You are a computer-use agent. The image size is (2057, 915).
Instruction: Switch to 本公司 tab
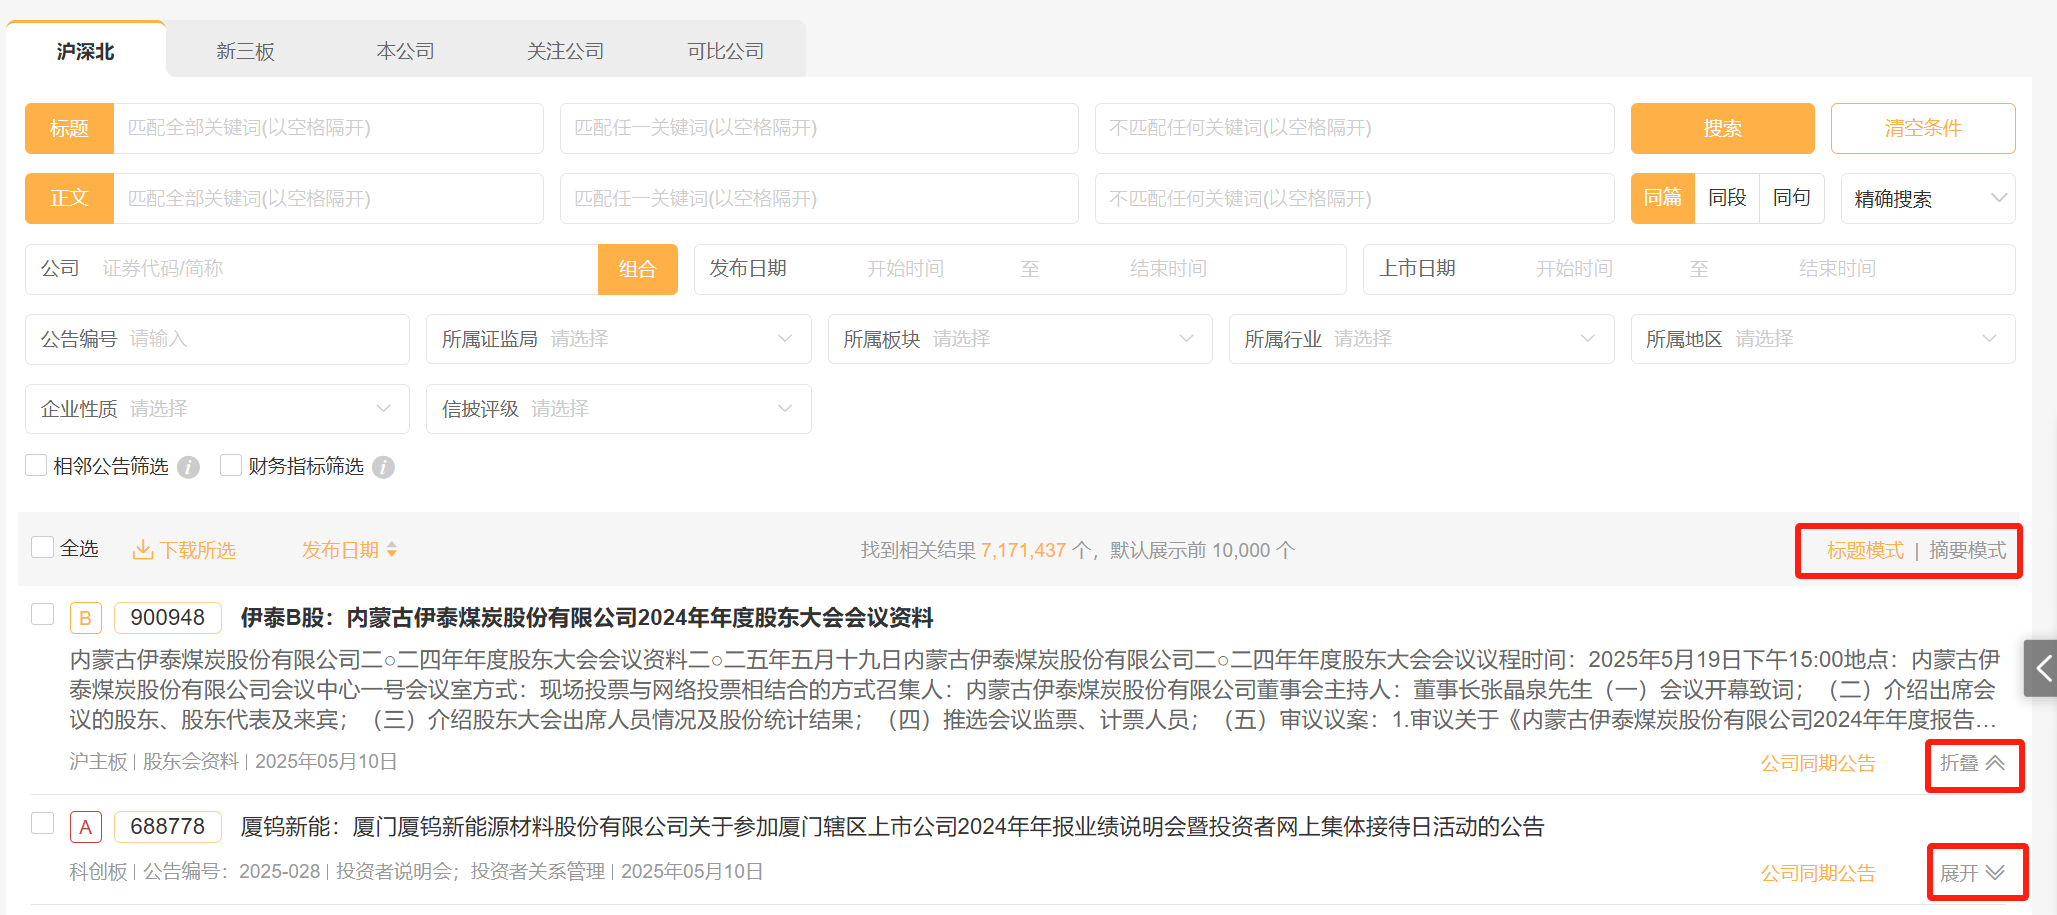(x=406, y=51)
